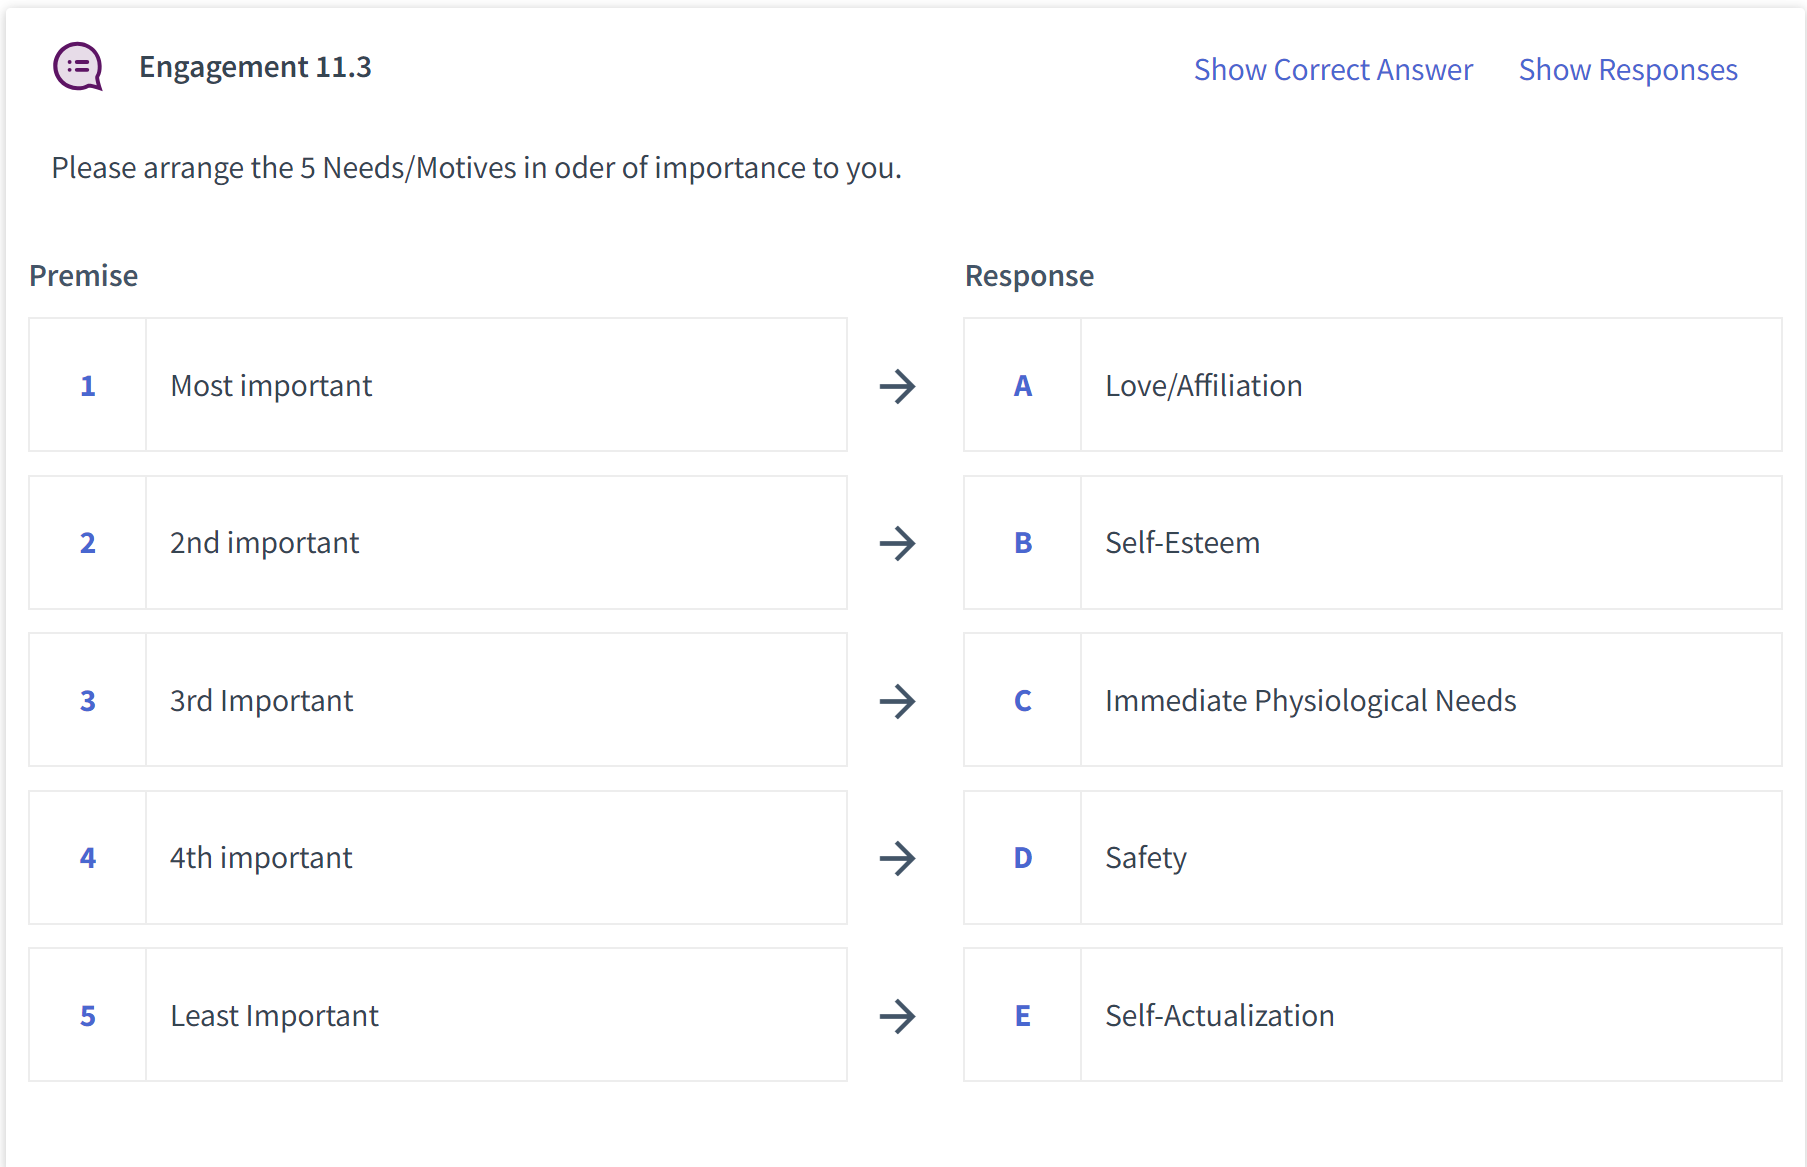Screen dimensions: 1807x1167
Task: Click arrow beside 2nd important row
Action: point(897,543)
